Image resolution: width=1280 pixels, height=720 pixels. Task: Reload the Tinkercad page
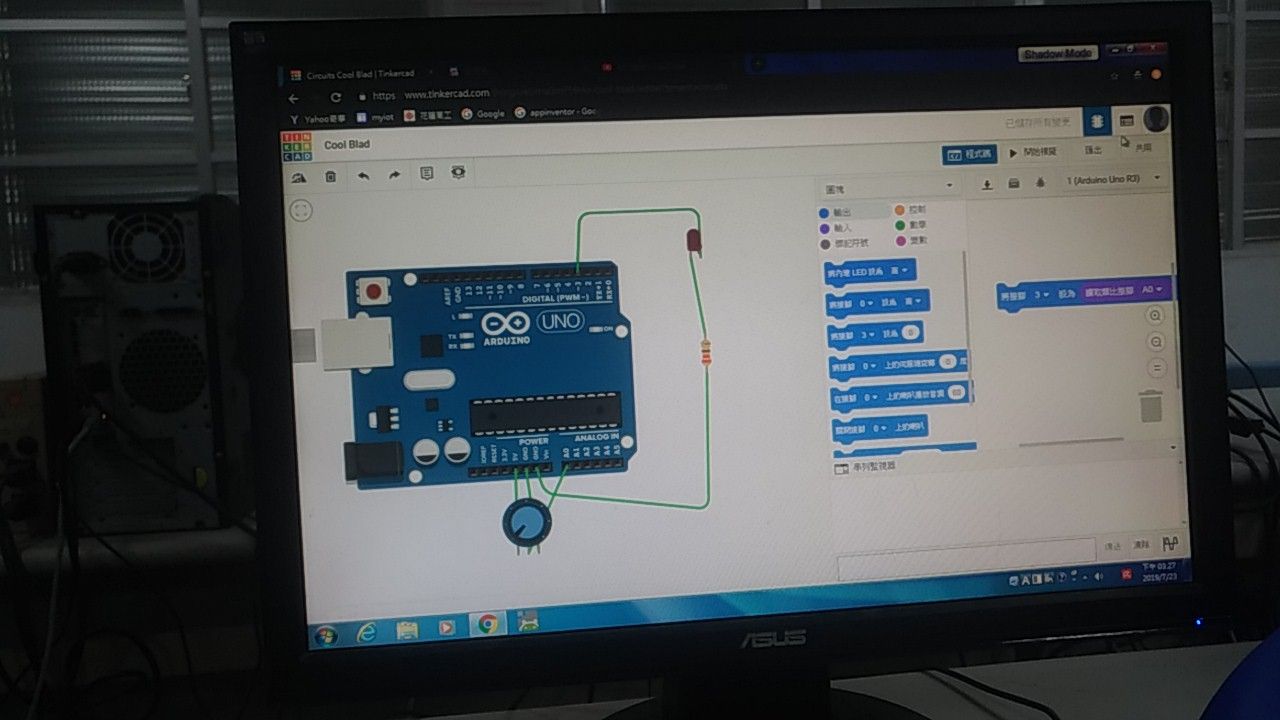(336, 97)
